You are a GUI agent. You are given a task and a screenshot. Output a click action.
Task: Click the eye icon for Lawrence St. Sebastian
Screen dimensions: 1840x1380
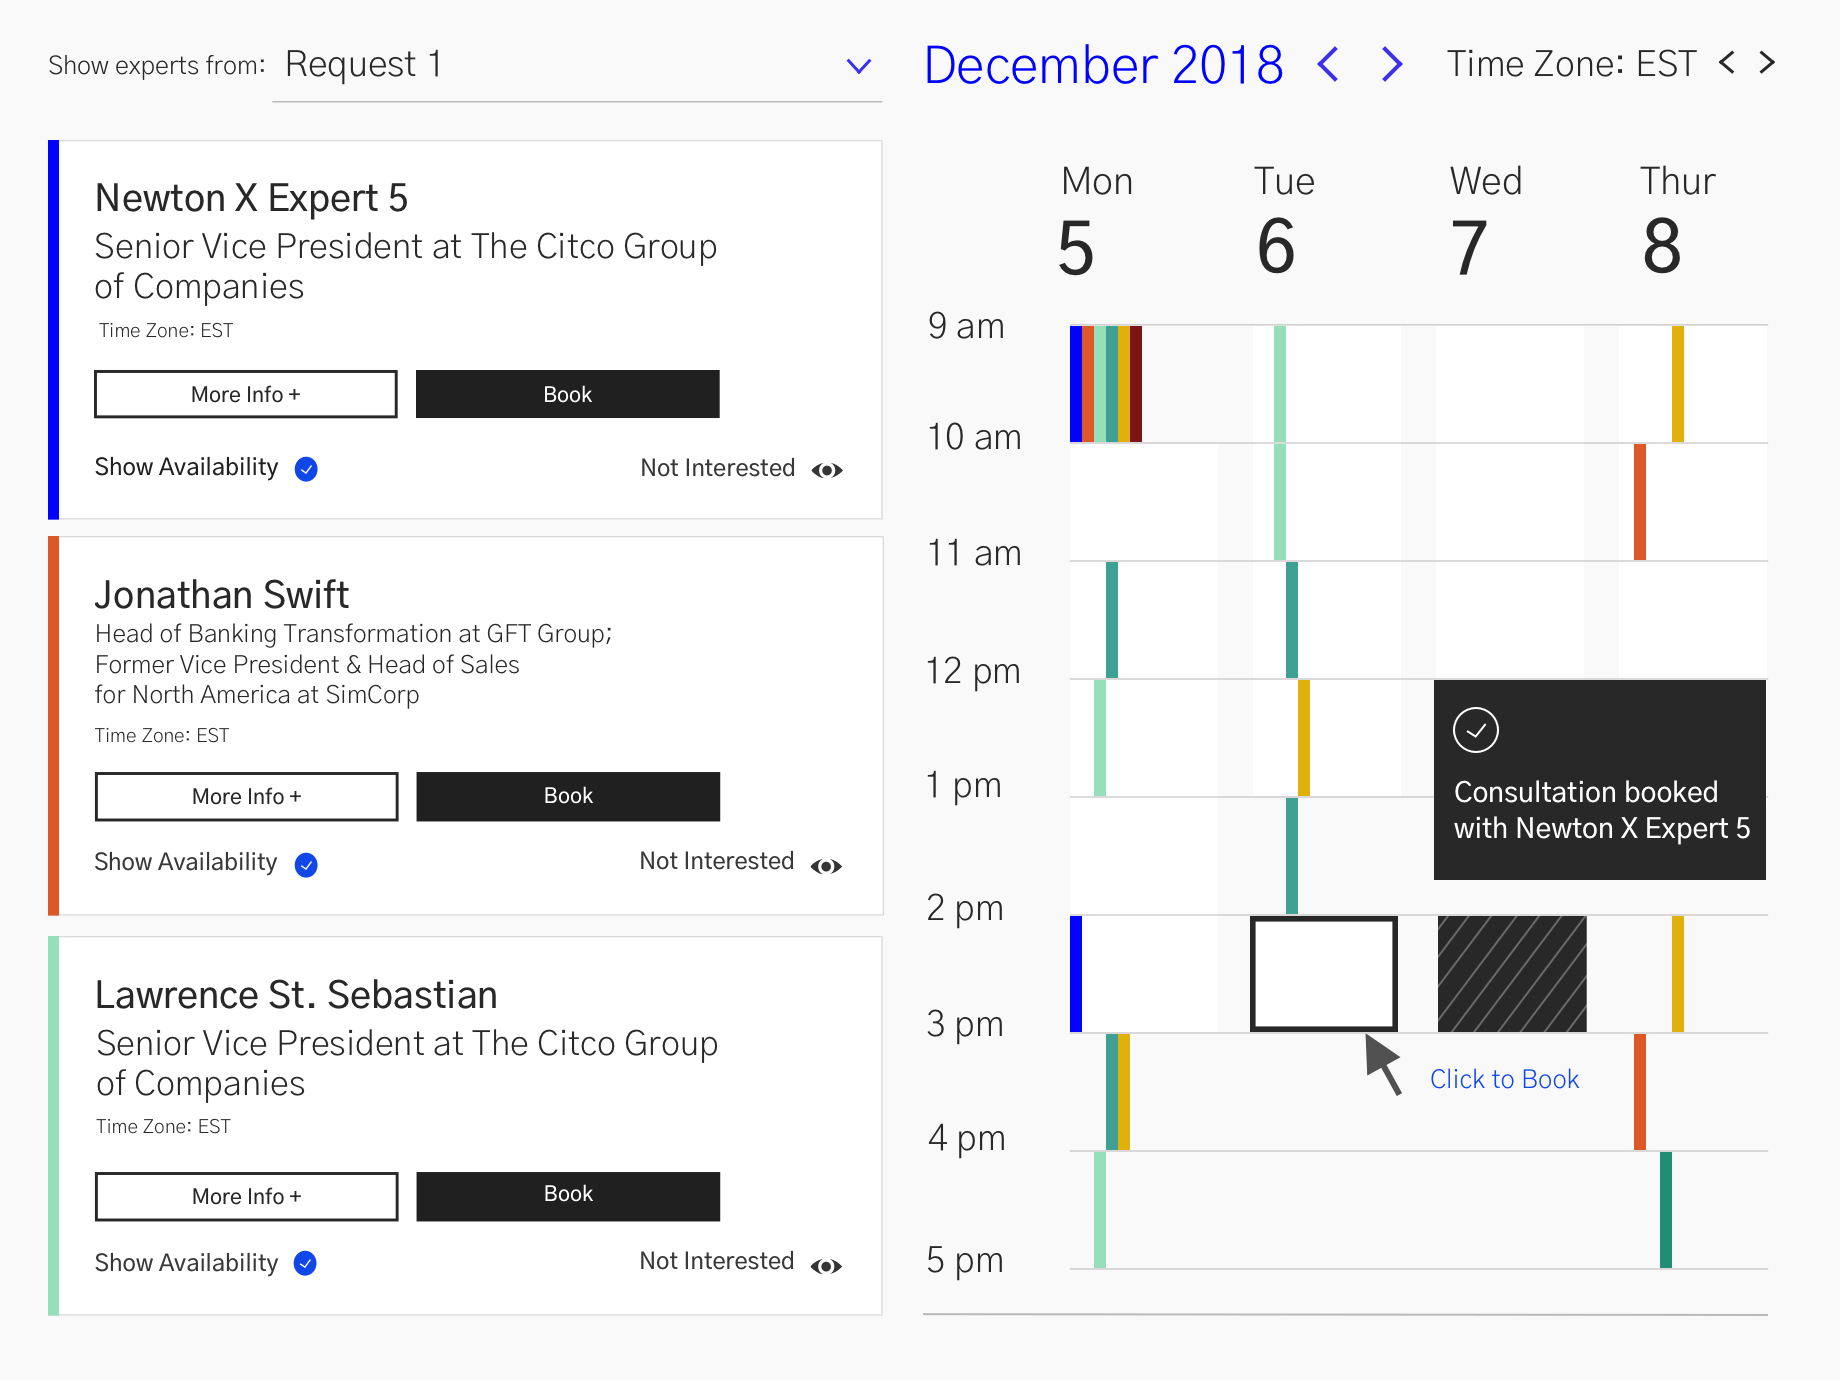(827, 1265)
